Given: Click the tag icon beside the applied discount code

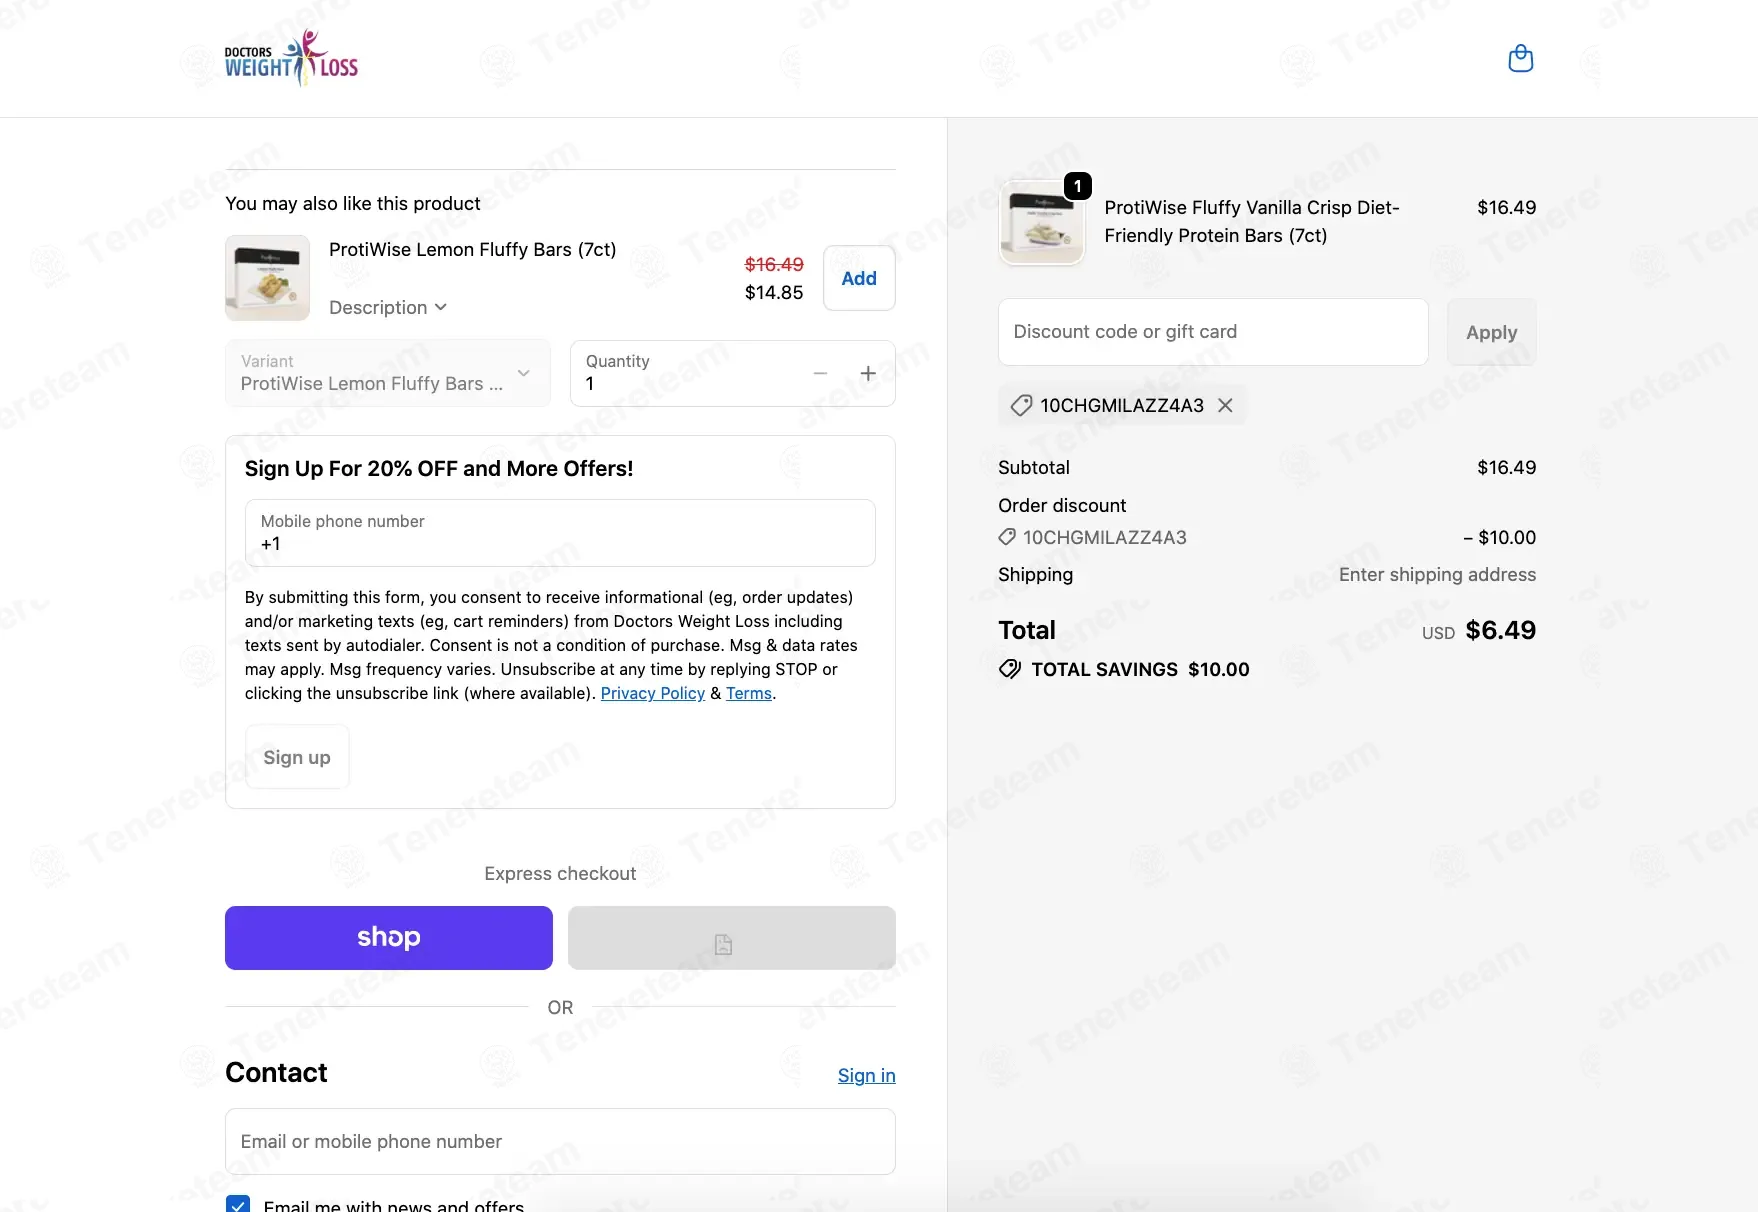Looking at the screenshot, I should point(1021,405).
